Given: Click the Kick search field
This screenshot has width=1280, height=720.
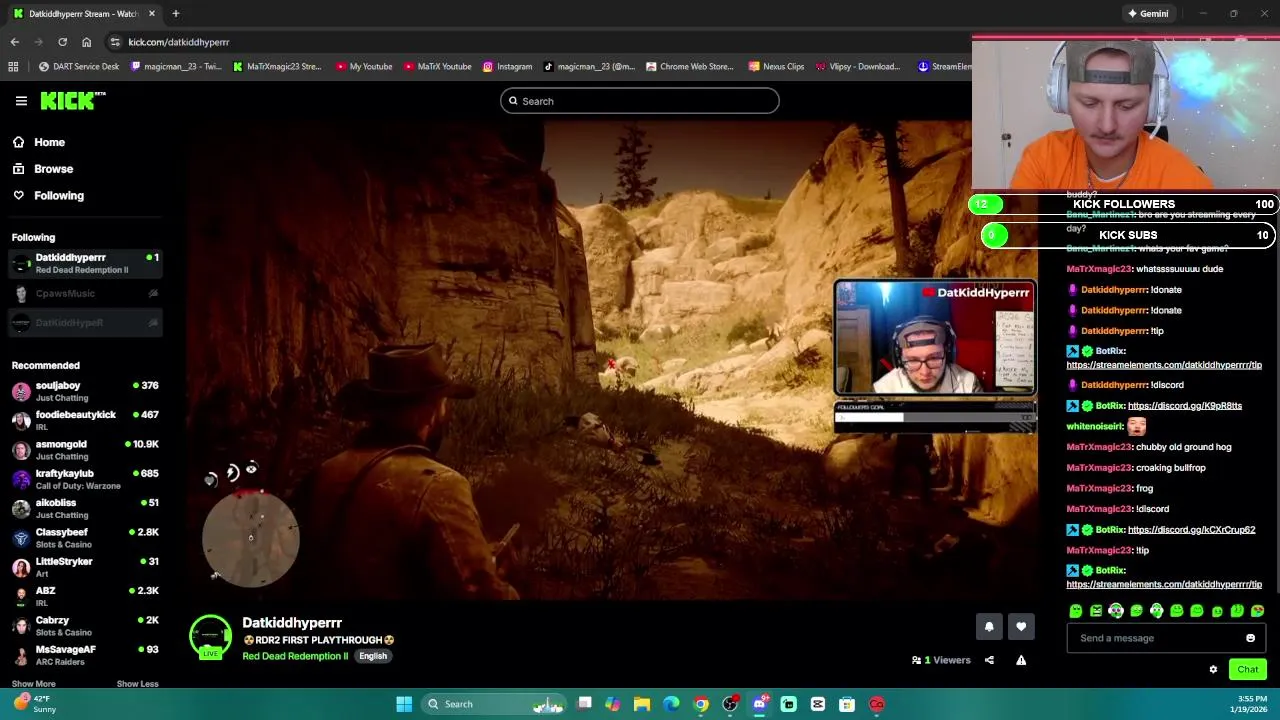Looking at the screenshot, I should pos(639,101).
